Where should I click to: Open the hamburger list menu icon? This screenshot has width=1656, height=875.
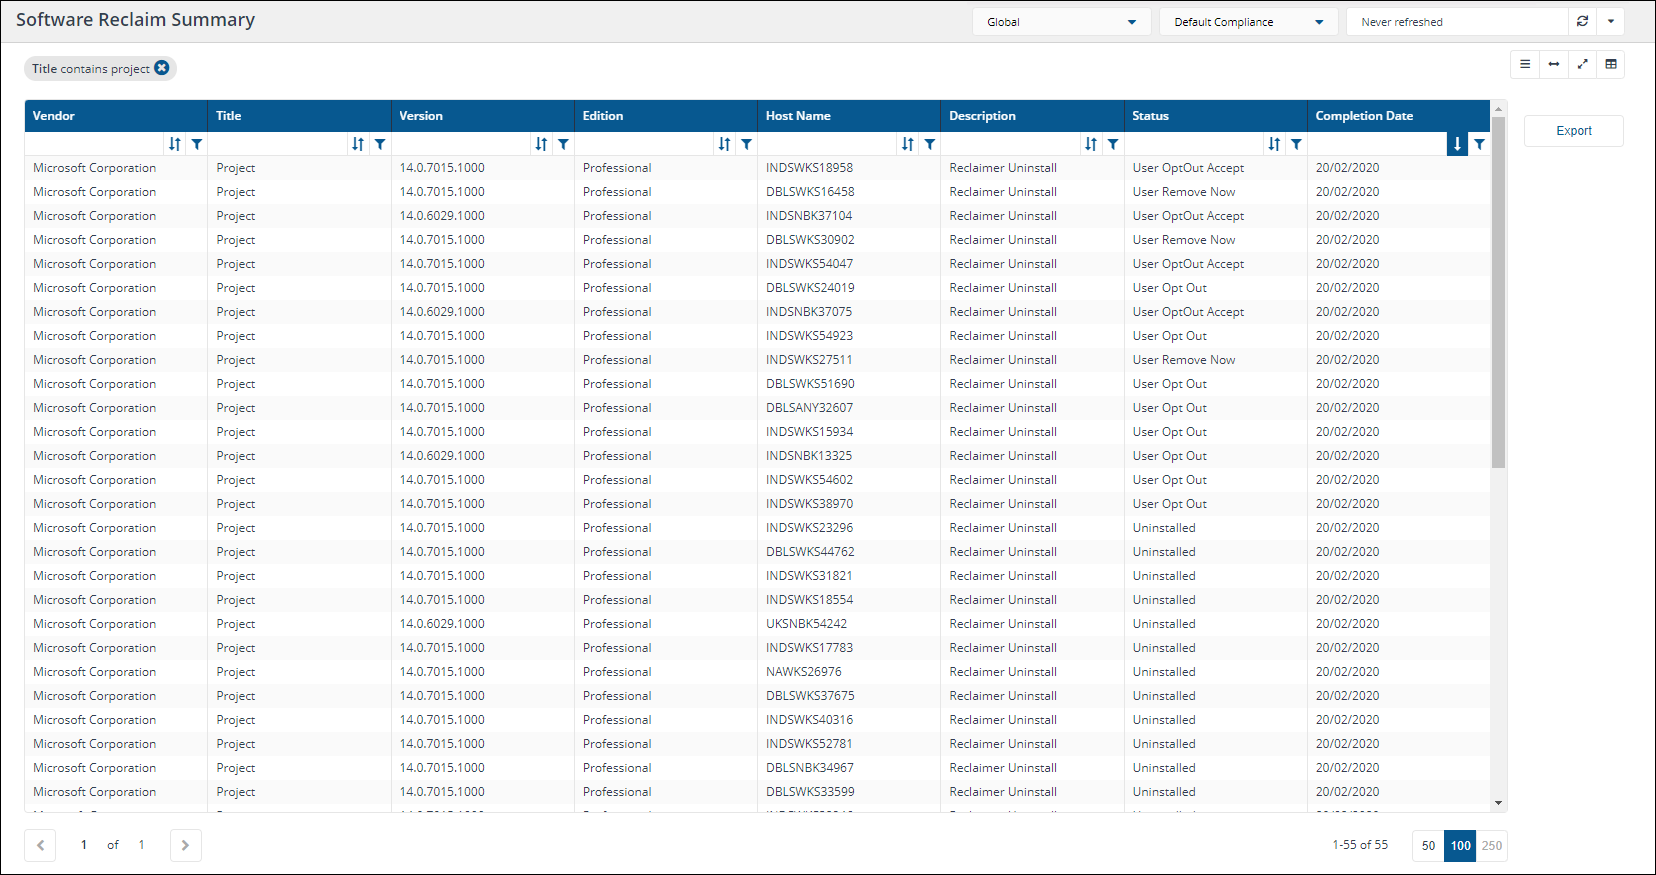1525,64
